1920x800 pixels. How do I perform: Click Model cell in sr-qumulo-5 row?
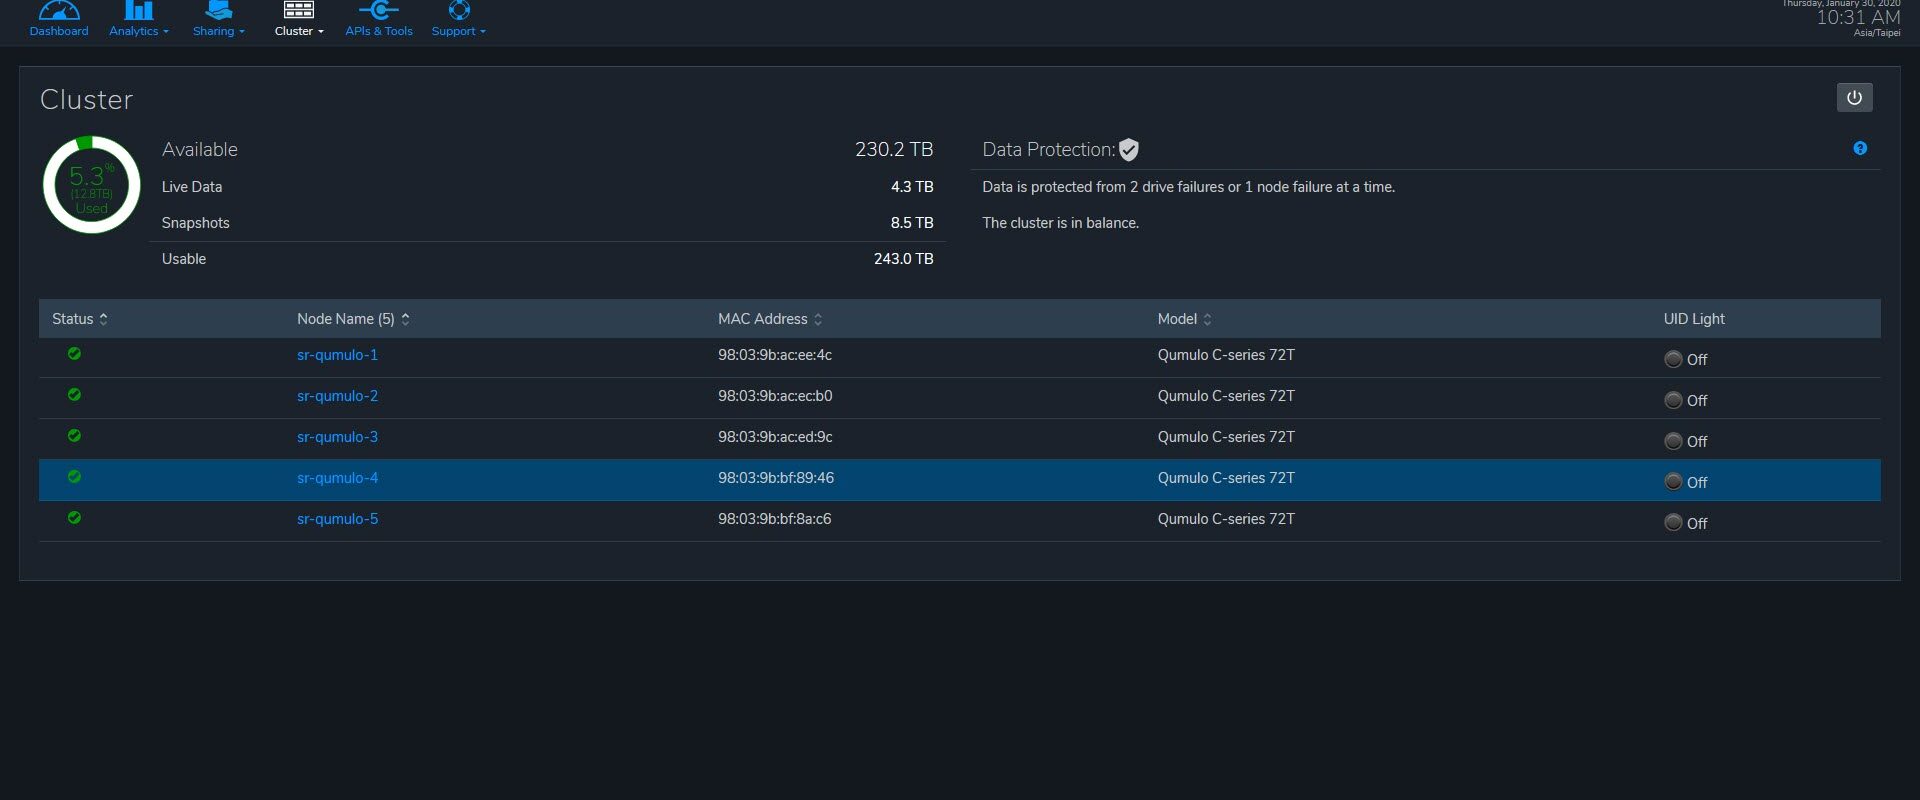tap(1226, 519)
